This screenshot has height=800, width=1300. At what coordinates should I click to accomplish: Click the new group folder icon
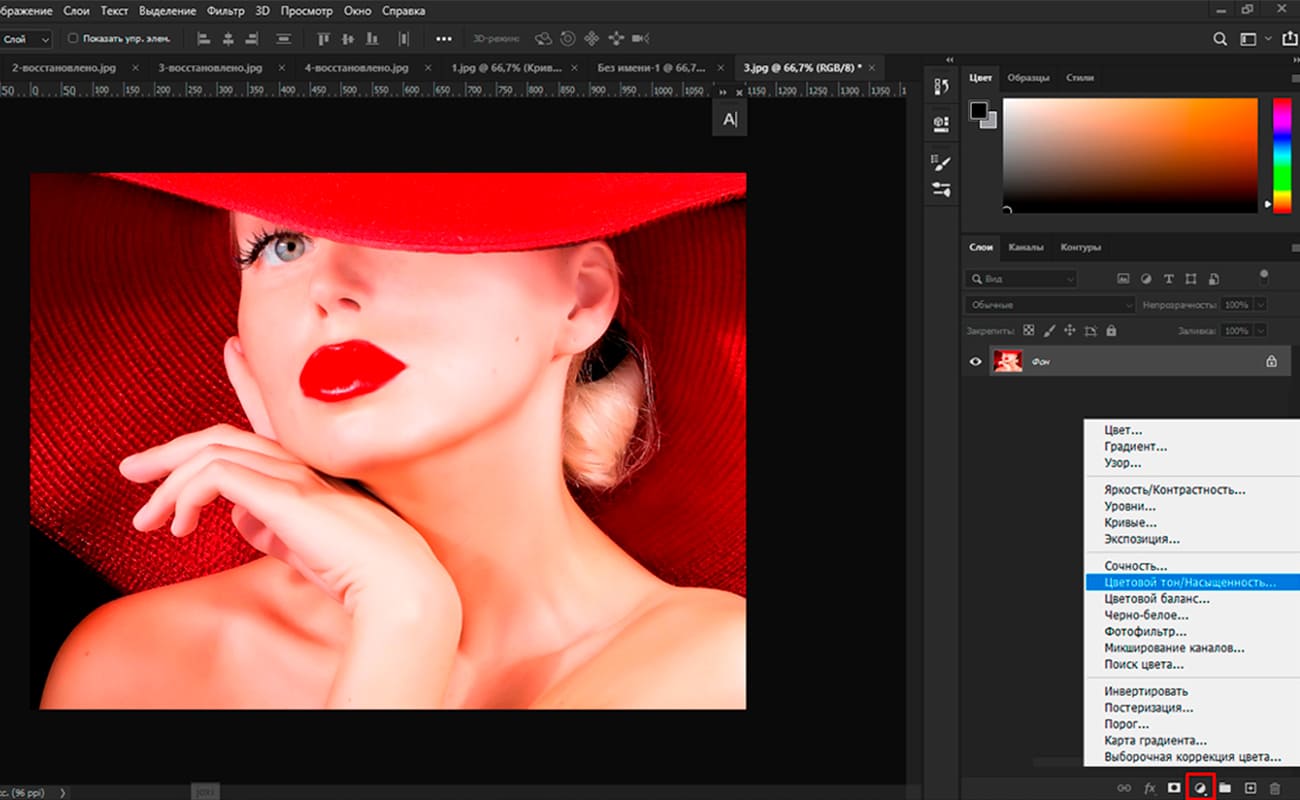click(x=1224, y=788)
